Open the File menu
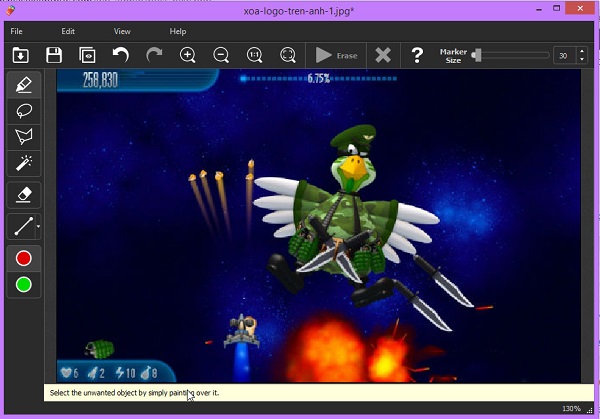This screenshot has height=419, width=600. pos(16,31)
